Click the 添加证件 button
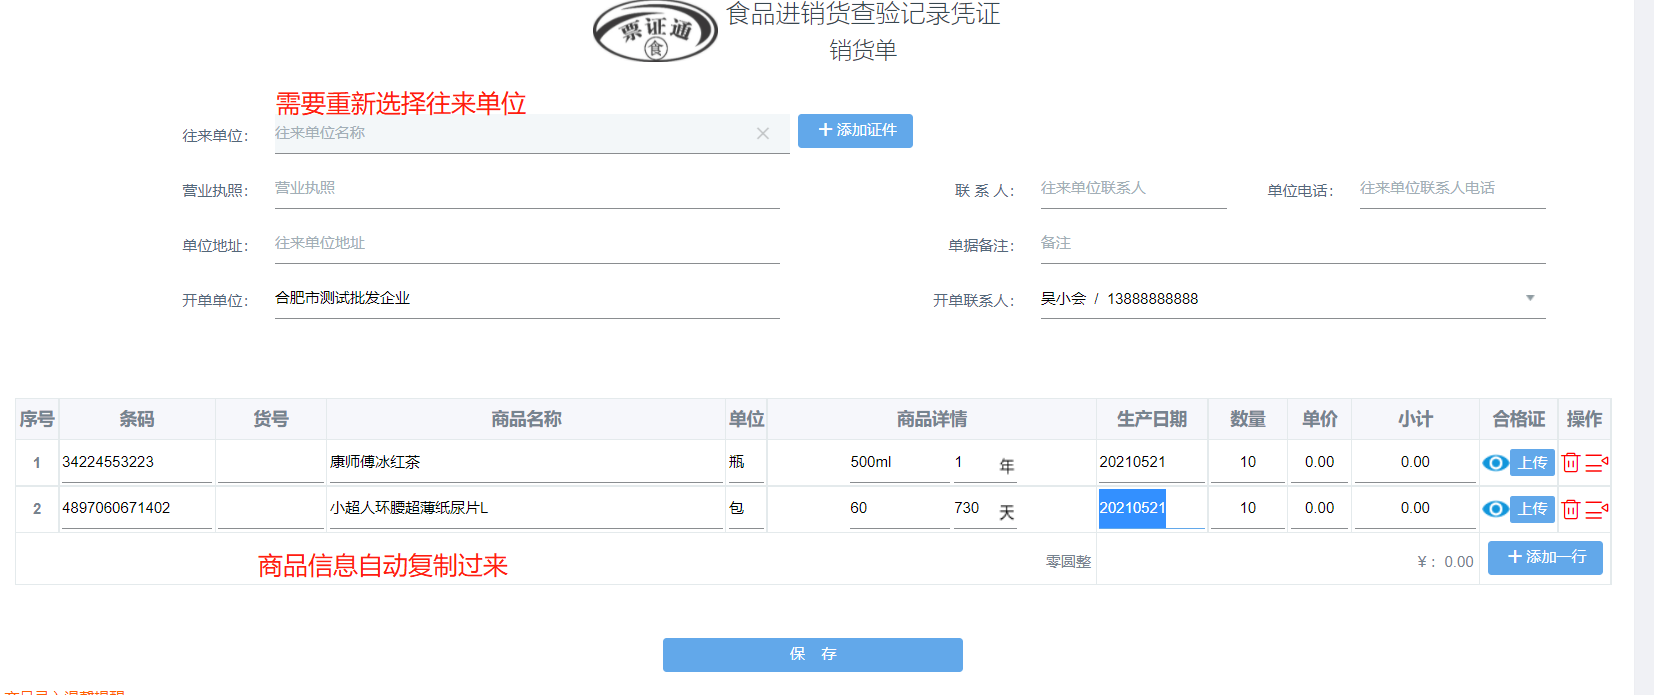The height and width of the screenshot is (695, 1654). click(x=855, y=130)
